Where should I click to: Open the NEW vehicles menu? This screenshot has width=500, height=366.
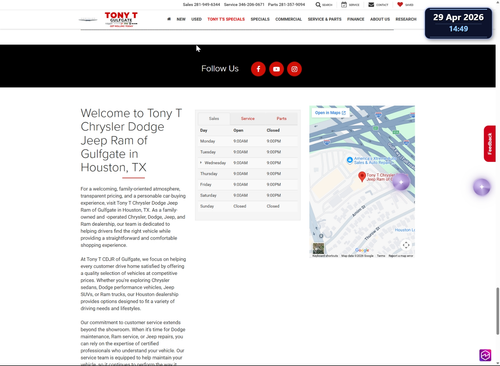181,19
